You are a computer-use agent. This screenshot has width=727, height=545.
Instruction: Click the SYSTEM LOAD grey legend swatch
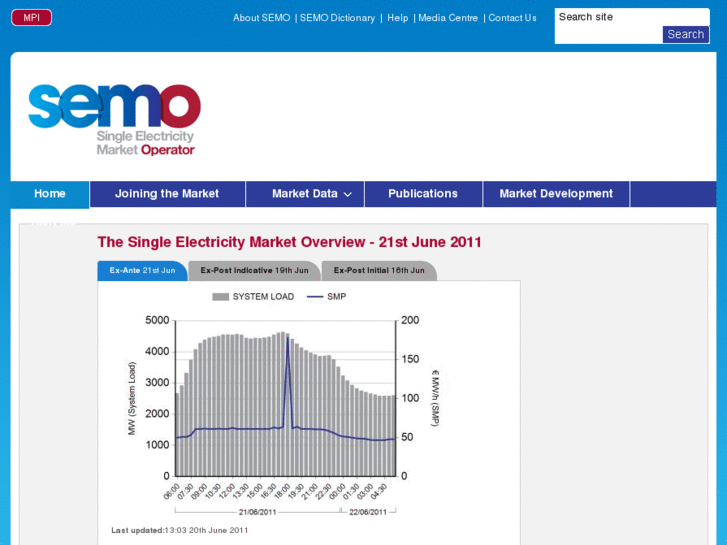click(220, 297)
